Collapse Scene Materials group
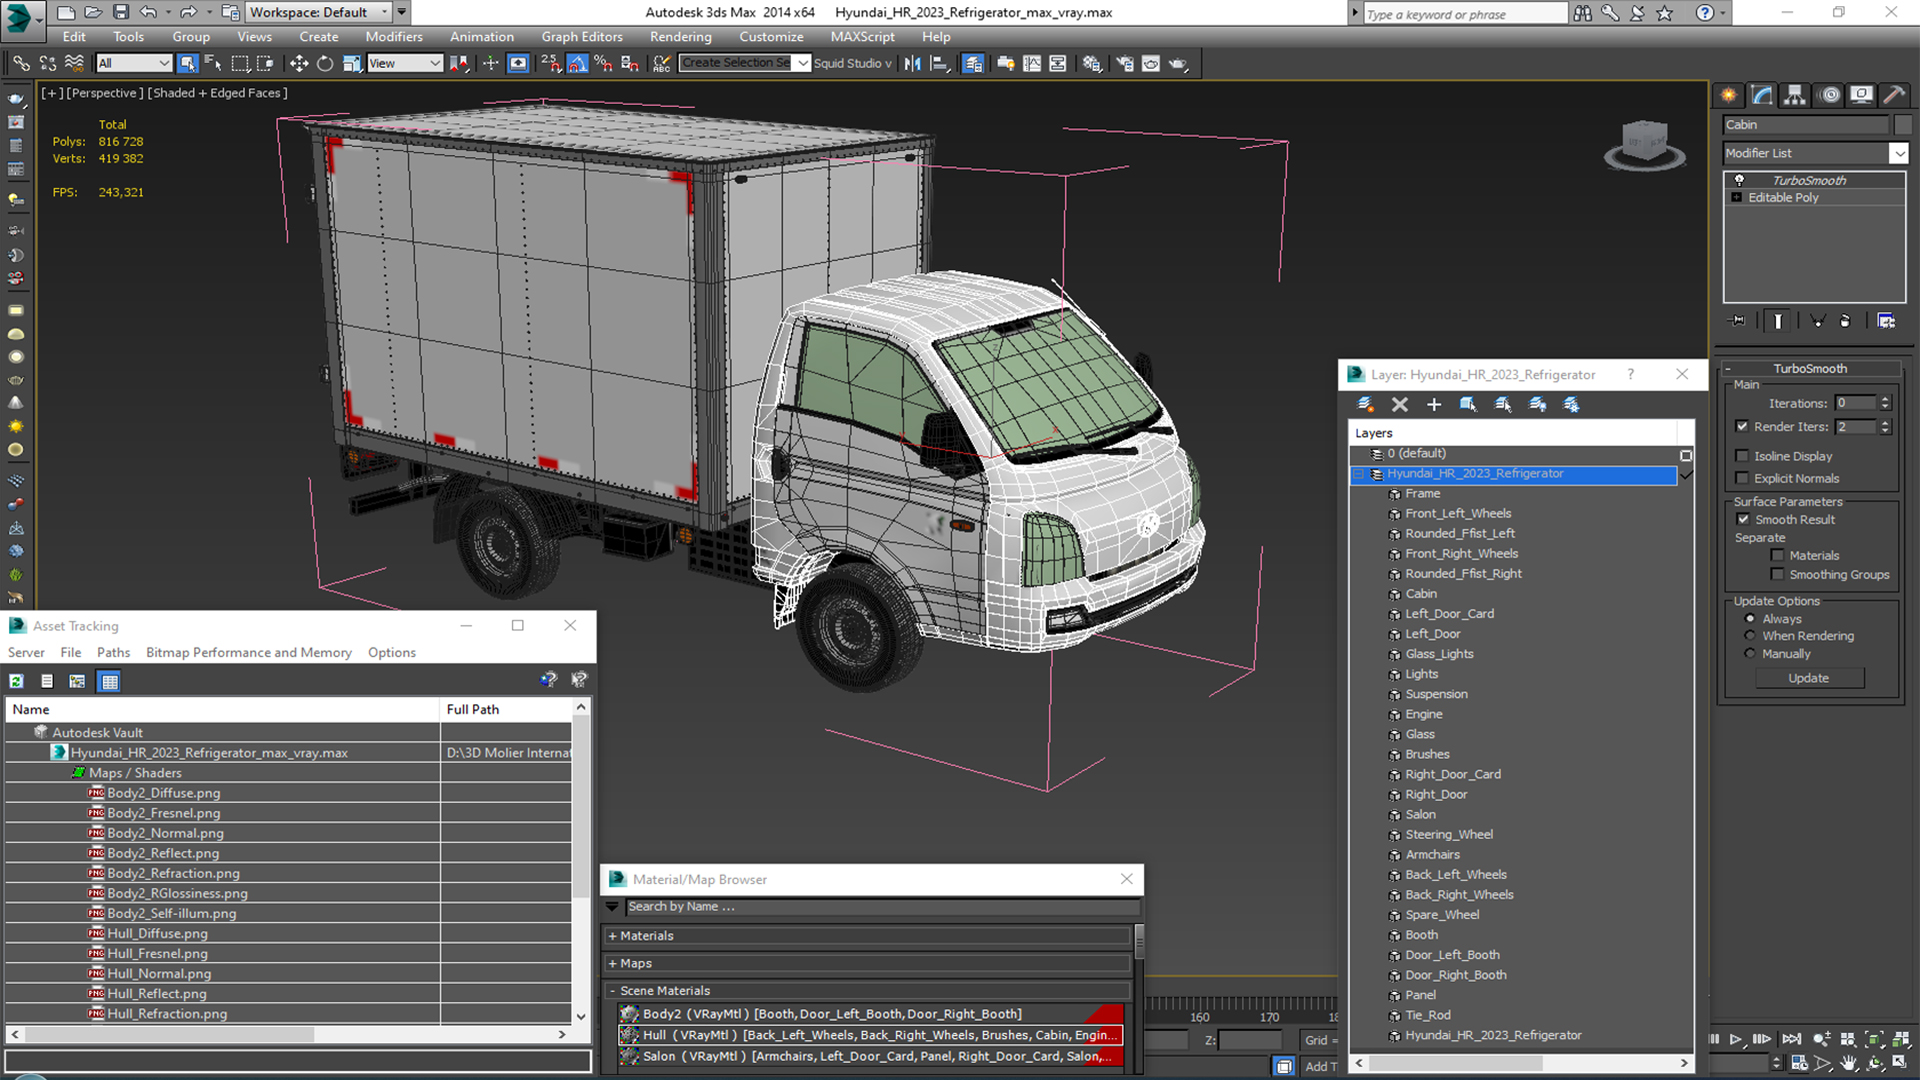Viewport: 1920px width, 1080px height. [612, 991]
